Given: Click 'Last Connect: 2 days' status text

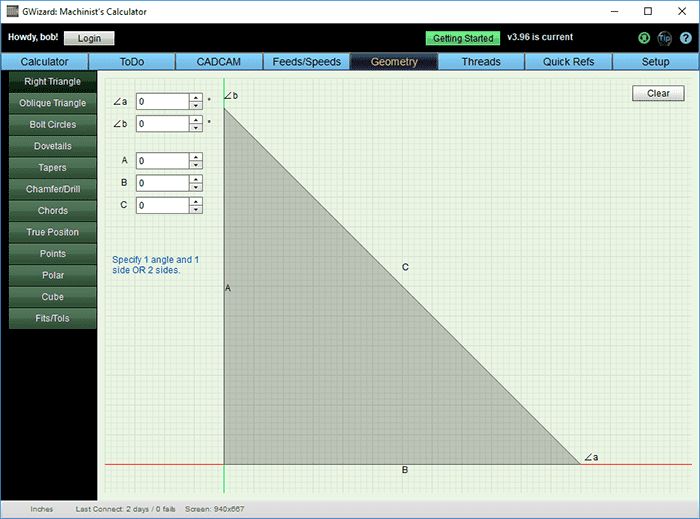Looking at the screenshot, I should (125, 509).
